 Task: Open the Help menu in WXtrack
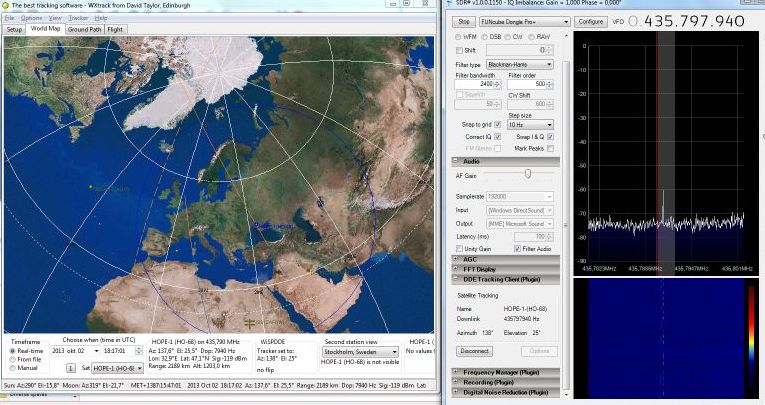pos(101,18)
